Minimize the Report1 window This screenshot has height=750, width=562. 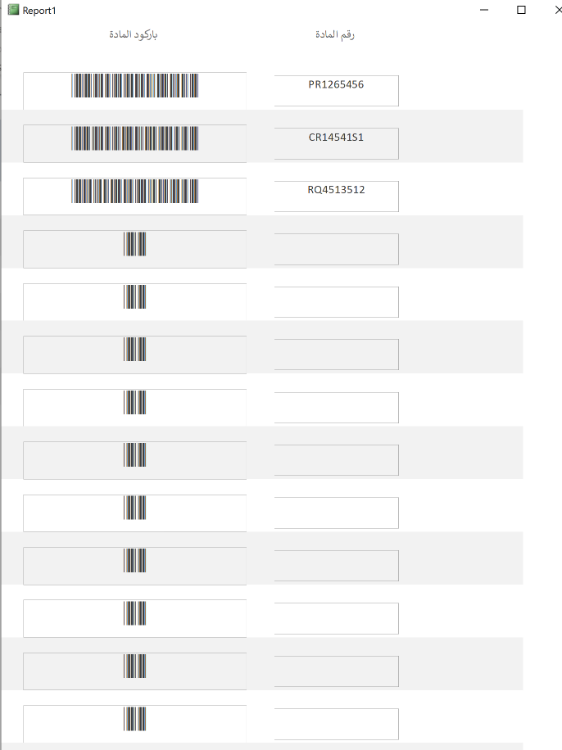pyautogui.click(x=484, y=10)
